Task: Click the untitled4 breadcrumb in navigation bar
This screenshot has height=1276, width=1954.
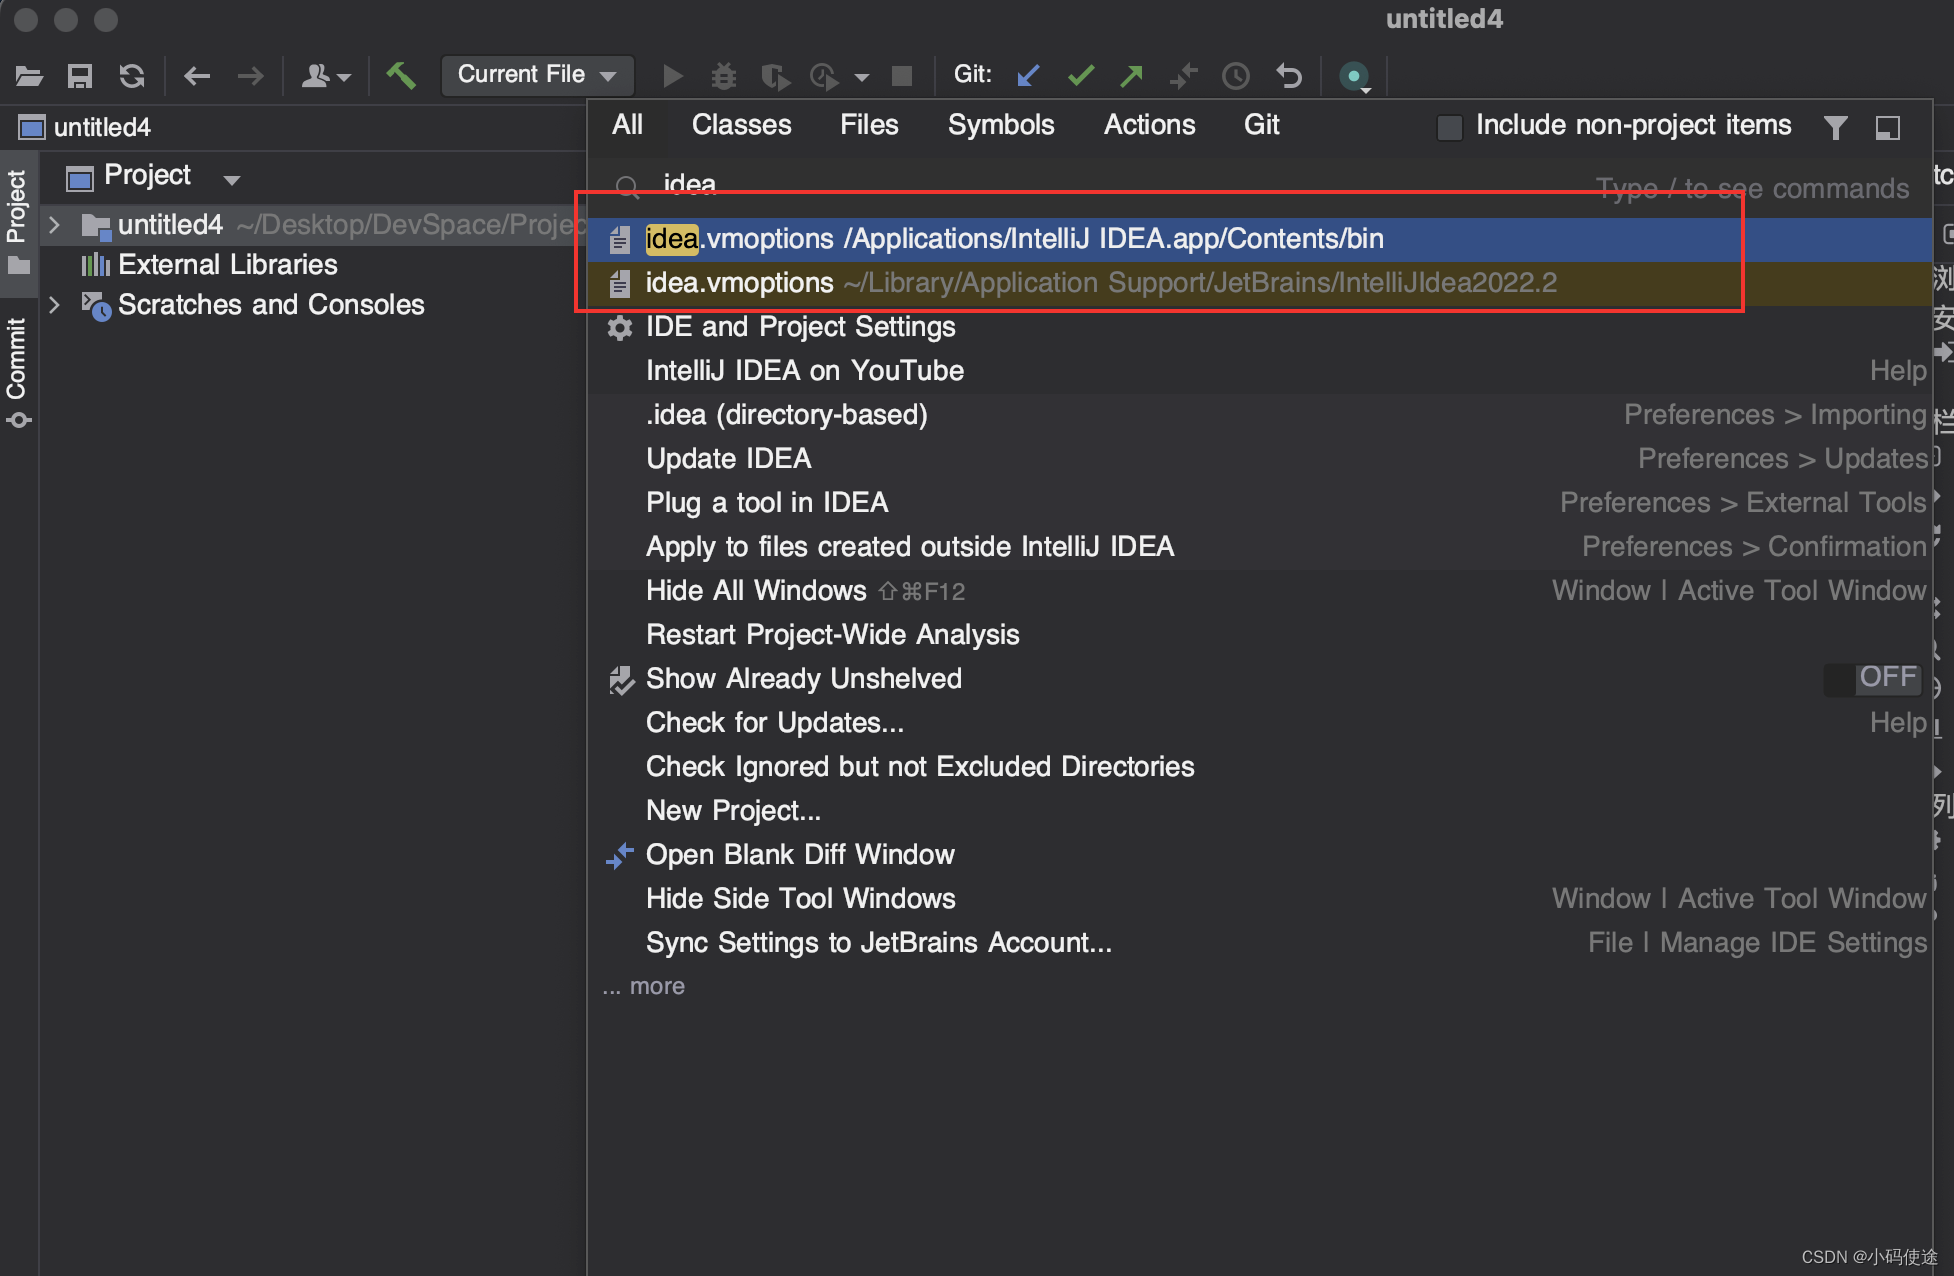Action: coord(85,128)
